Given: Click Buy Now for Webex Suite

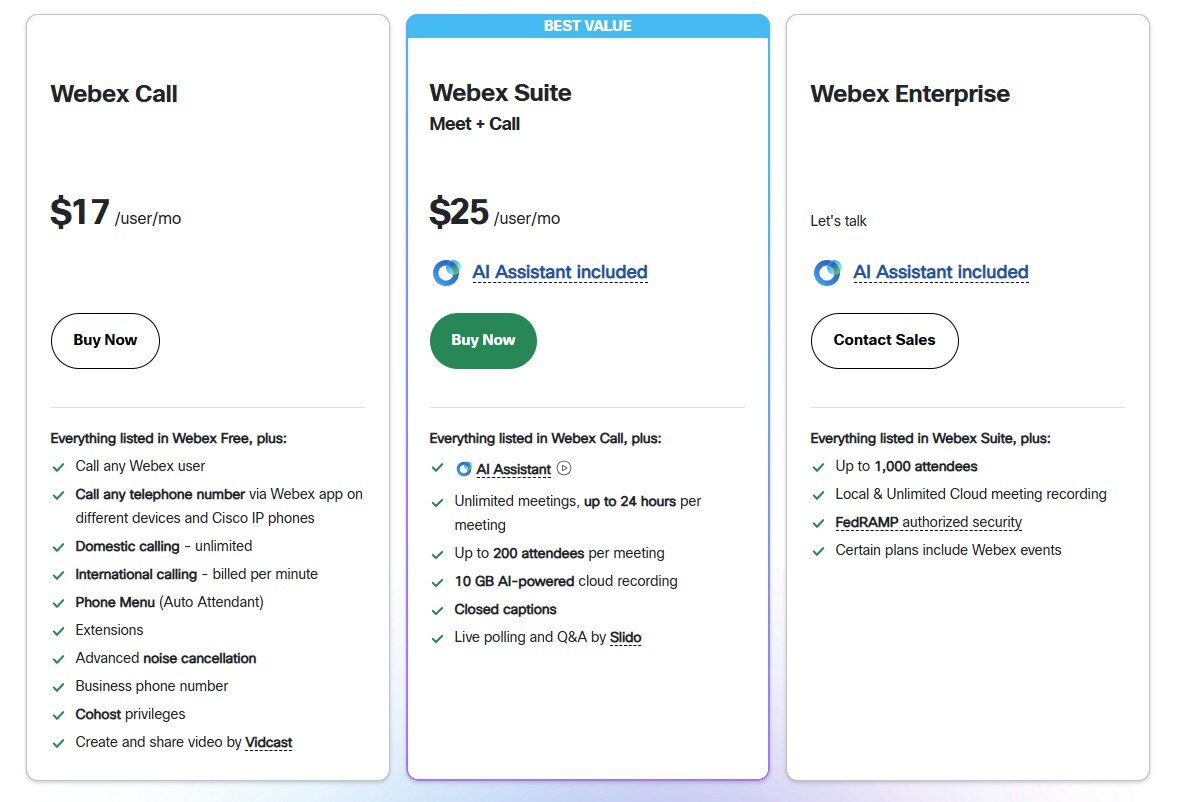Looking at the screenshot, I should [483, 340].
